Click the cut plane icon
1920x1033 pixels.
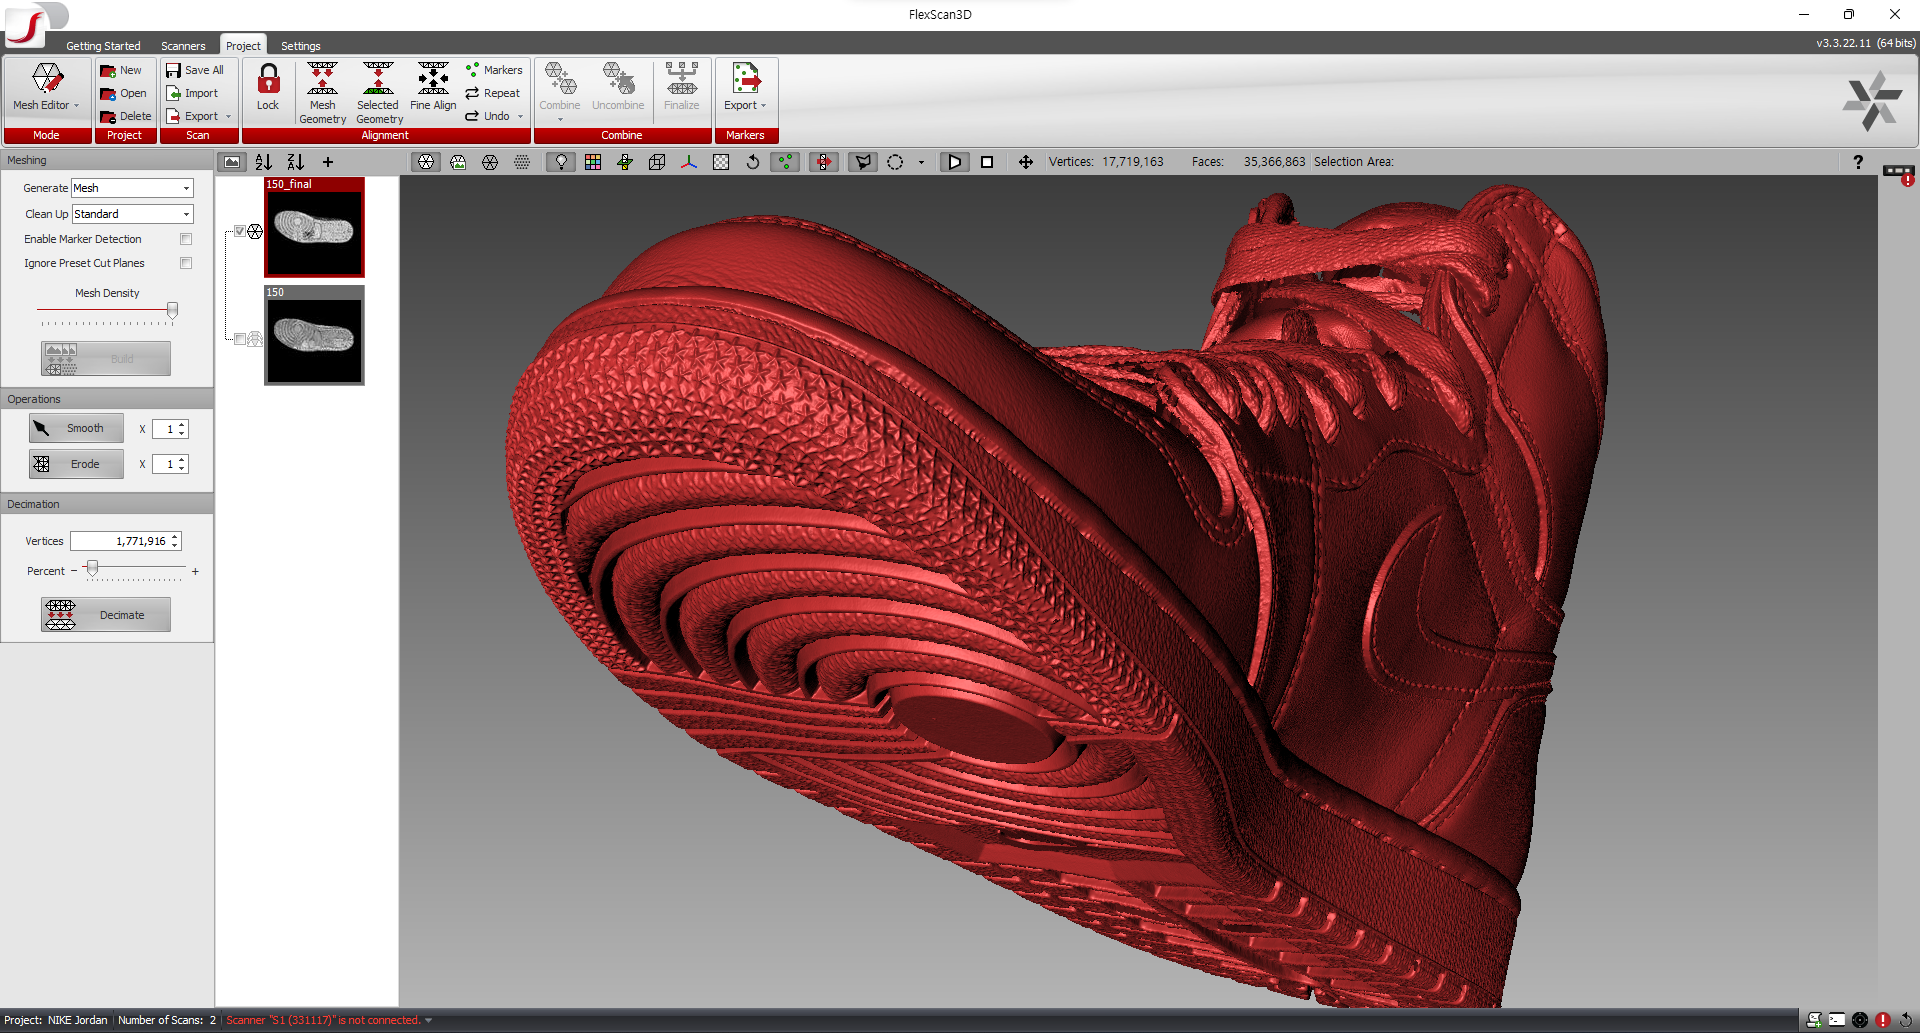625,162
